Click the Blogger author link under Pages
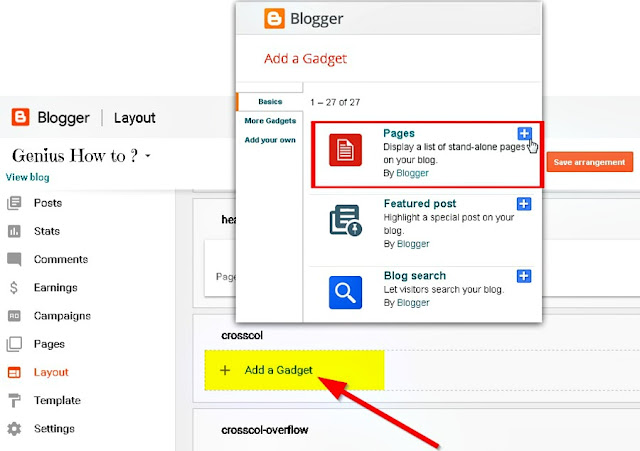640x451 pixels. click(x=412, y=173)
